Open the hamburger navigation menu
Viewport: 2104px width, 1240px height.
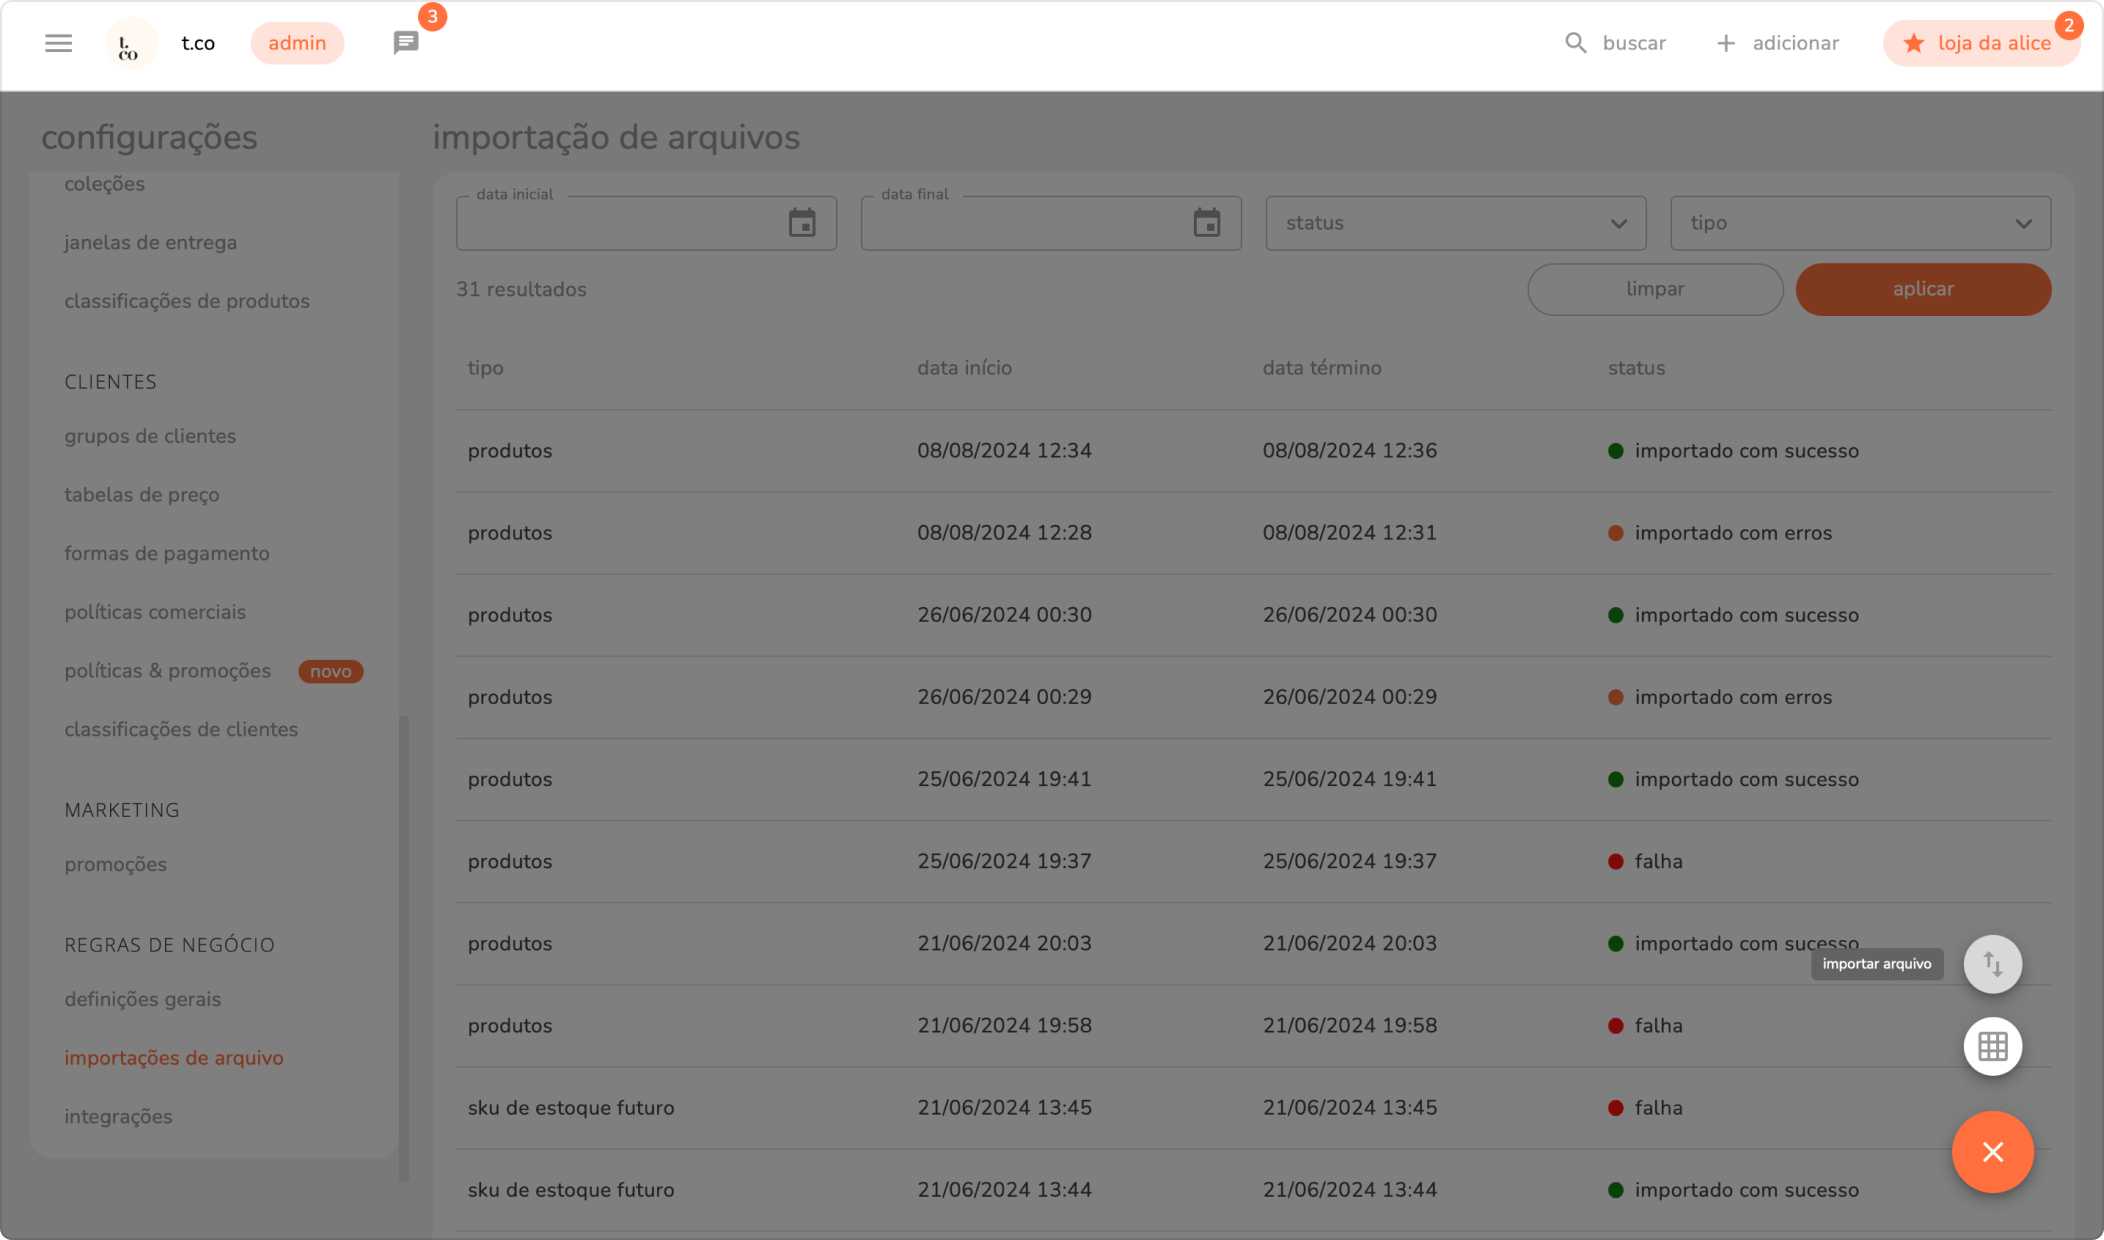(58, 43)
